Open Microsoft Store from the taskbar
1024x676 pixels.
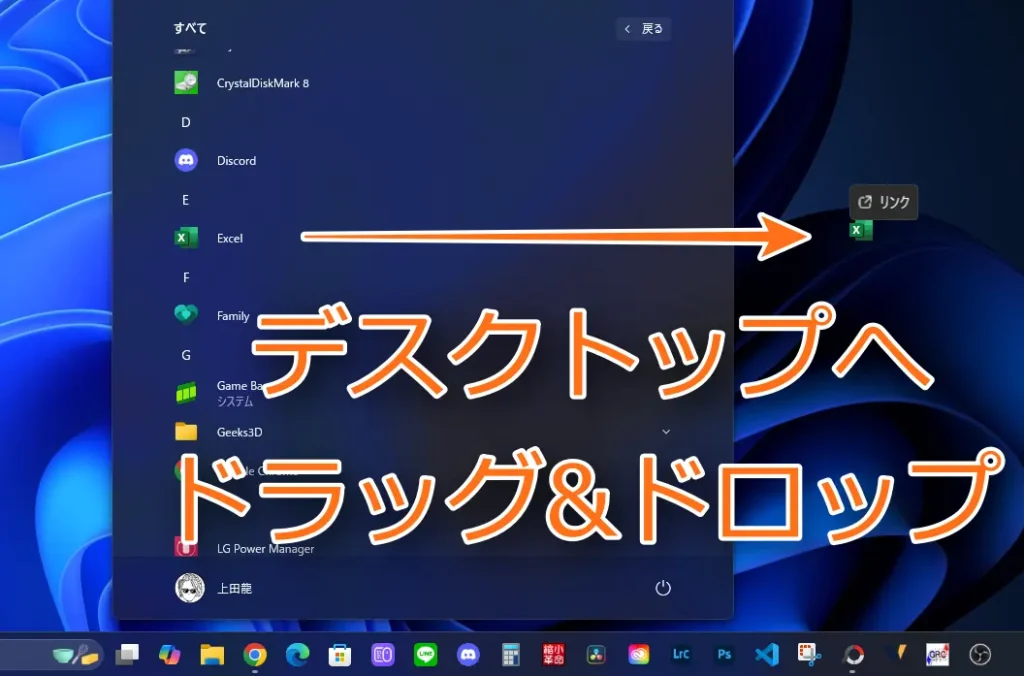tap(340, 654)
